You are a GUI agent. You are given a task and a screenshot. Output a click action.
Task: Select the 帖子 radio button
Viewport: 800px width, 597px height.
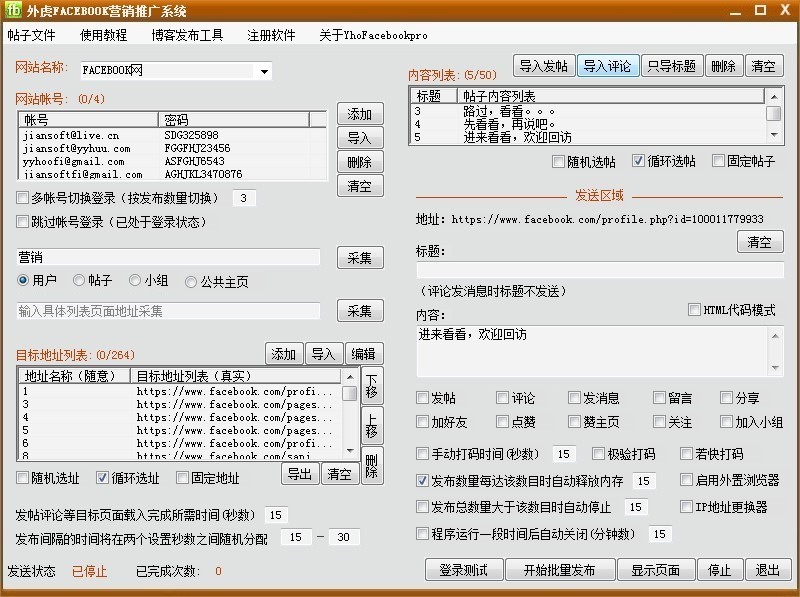pos(79,280)
